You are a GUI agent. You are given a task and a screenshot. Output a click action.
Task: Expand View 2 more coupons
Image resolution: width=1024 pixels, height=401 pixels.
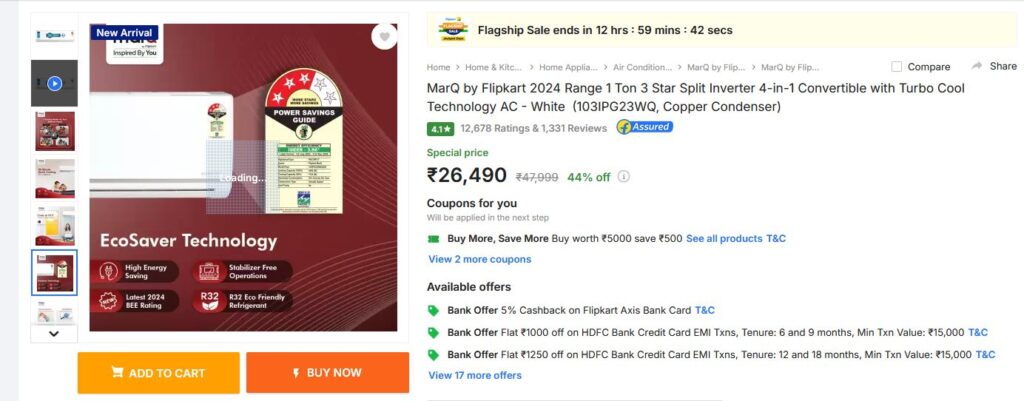tap(479, 259)
